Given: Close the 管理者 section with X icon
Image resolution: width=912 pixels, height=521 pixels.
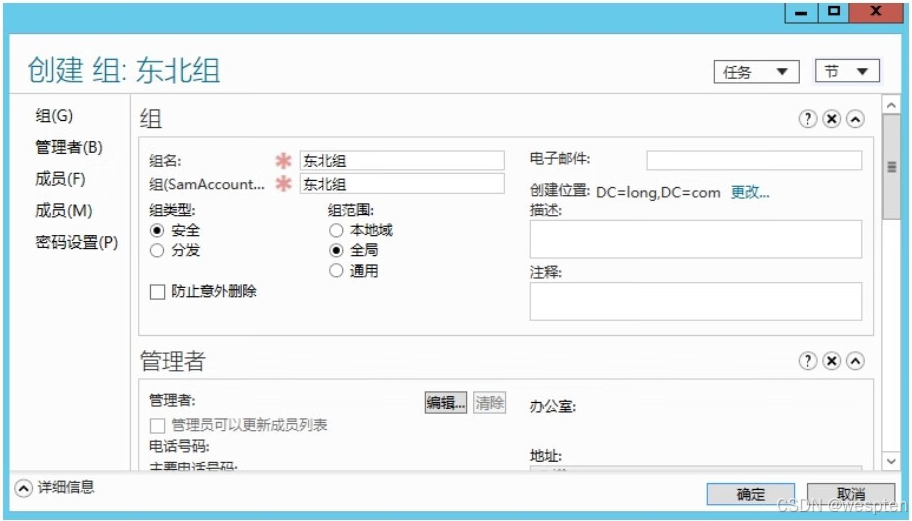Looking at the screenshot, I should (x=832, y=361).
